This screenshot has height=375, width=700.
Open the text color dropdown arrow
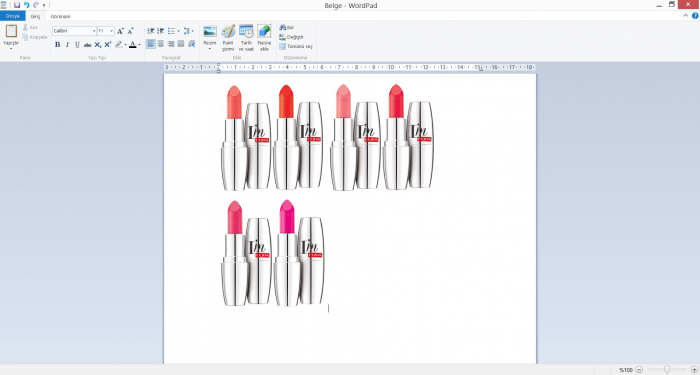(x=139, y=45)
